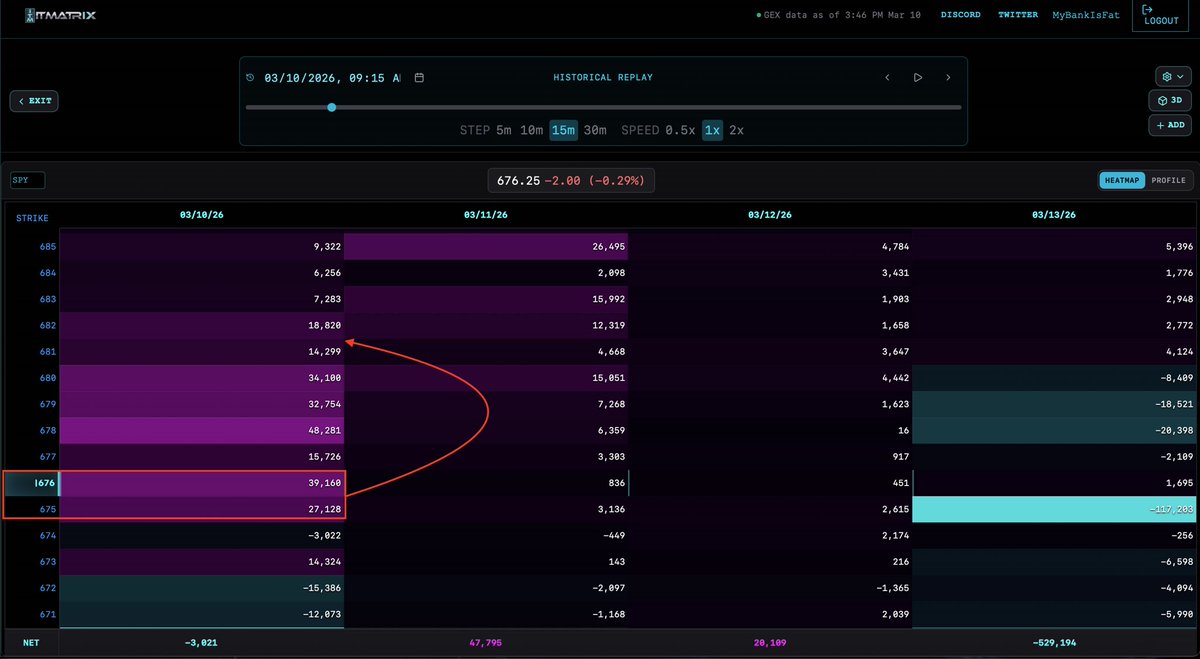Switch to PROFILE view
Image resolution: width=1200 pixels, height=659 pixels.
[x=1167, y=180]
